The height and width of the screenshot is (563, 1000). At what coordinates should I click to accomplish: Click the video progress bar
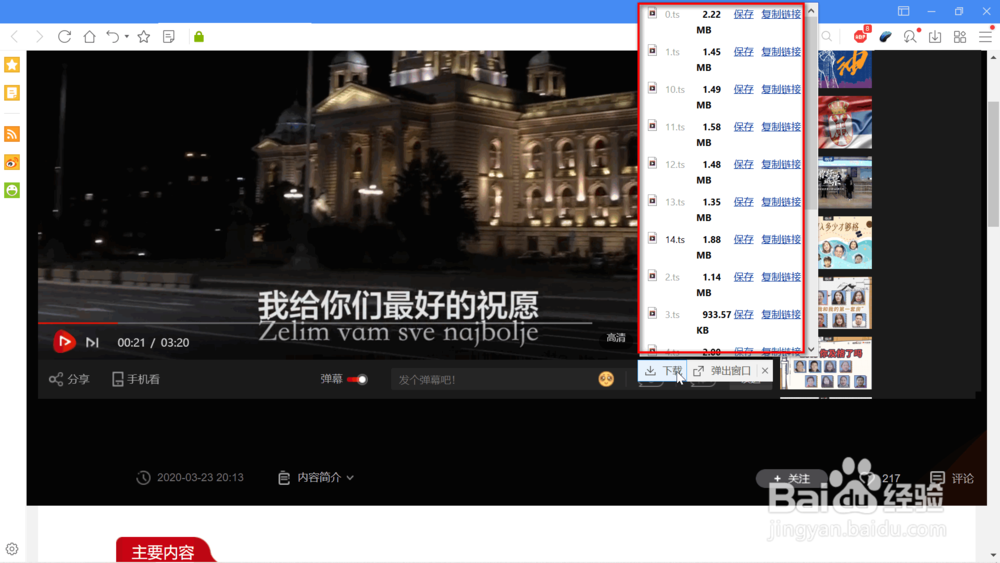pos(316,323)
